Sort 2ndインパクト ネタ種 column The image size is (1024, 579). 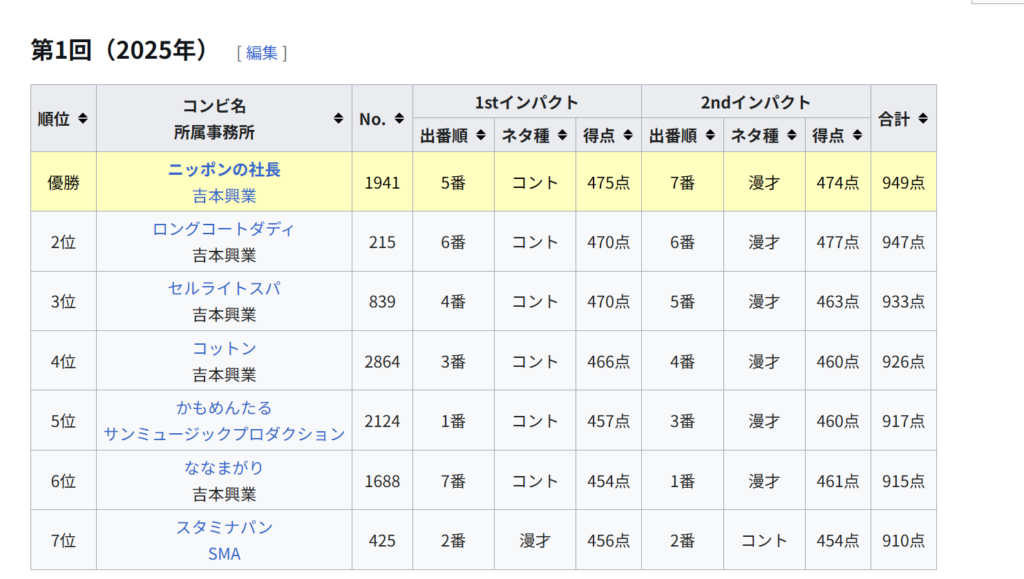click(792, 135)
